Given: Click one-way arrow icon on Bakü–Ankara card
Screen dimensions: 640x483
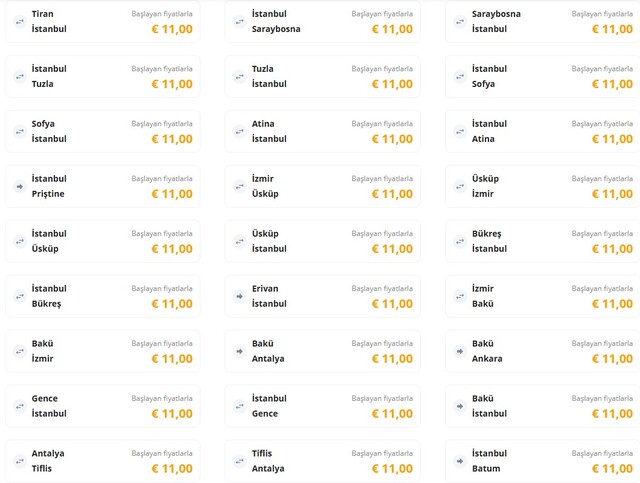Looking at the screenshot, I should pyautogui.click(x=459, y=351).
